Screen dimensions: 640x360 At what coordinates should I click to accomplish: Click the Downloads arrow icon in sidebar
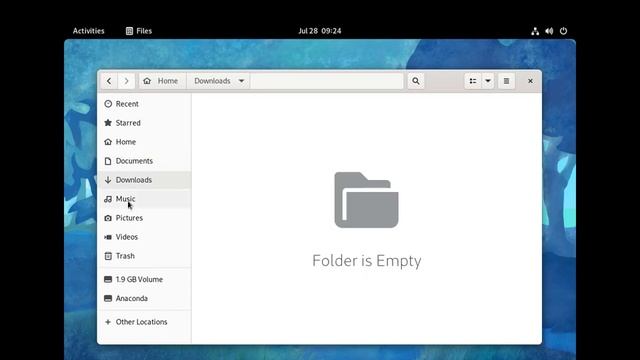point(108,180)
